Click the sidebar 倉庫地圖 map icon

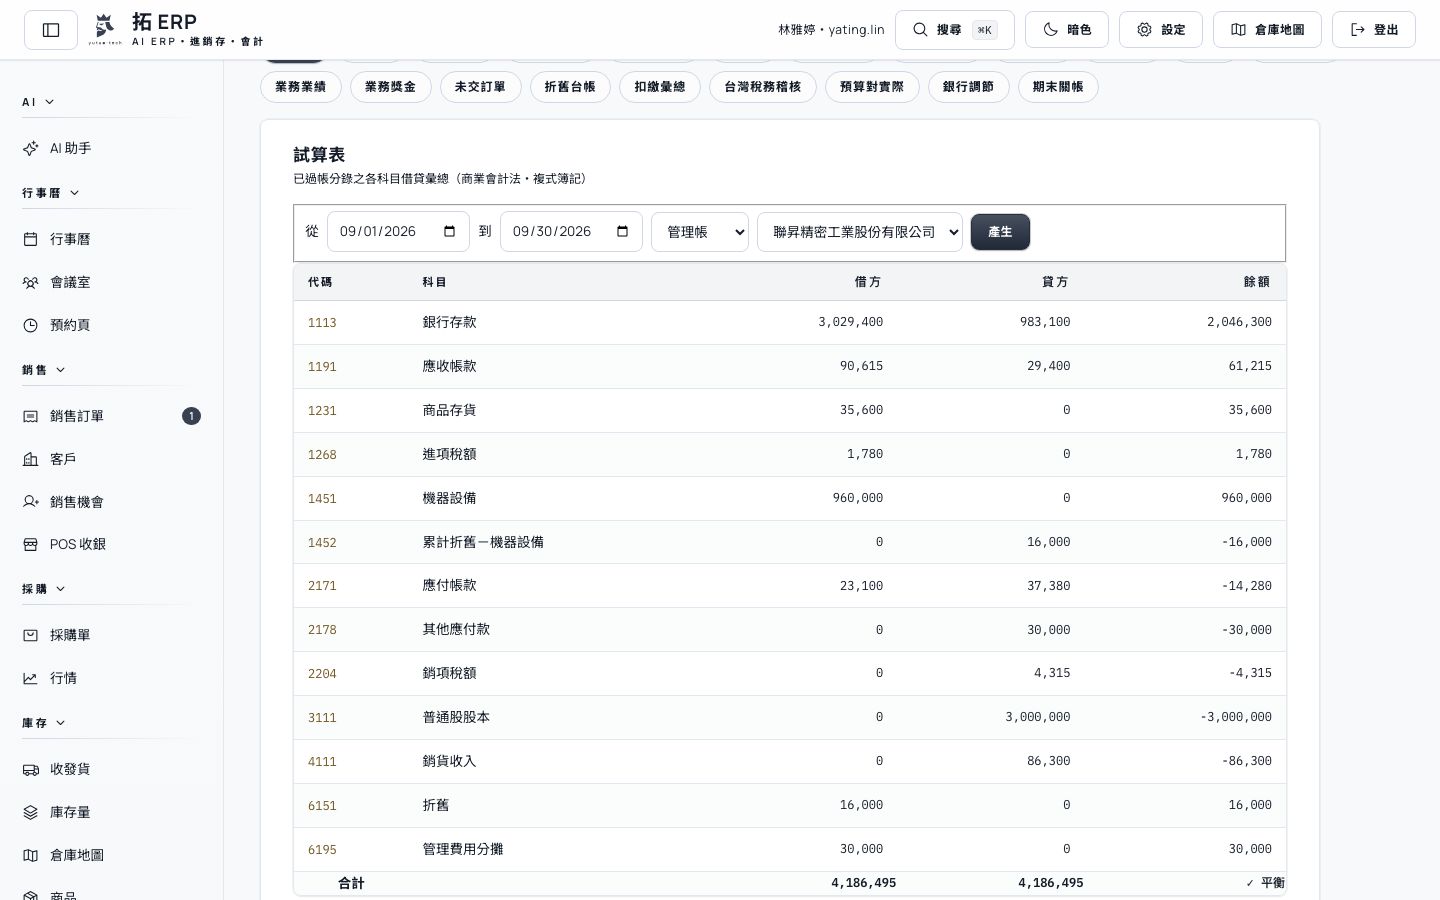30,855
